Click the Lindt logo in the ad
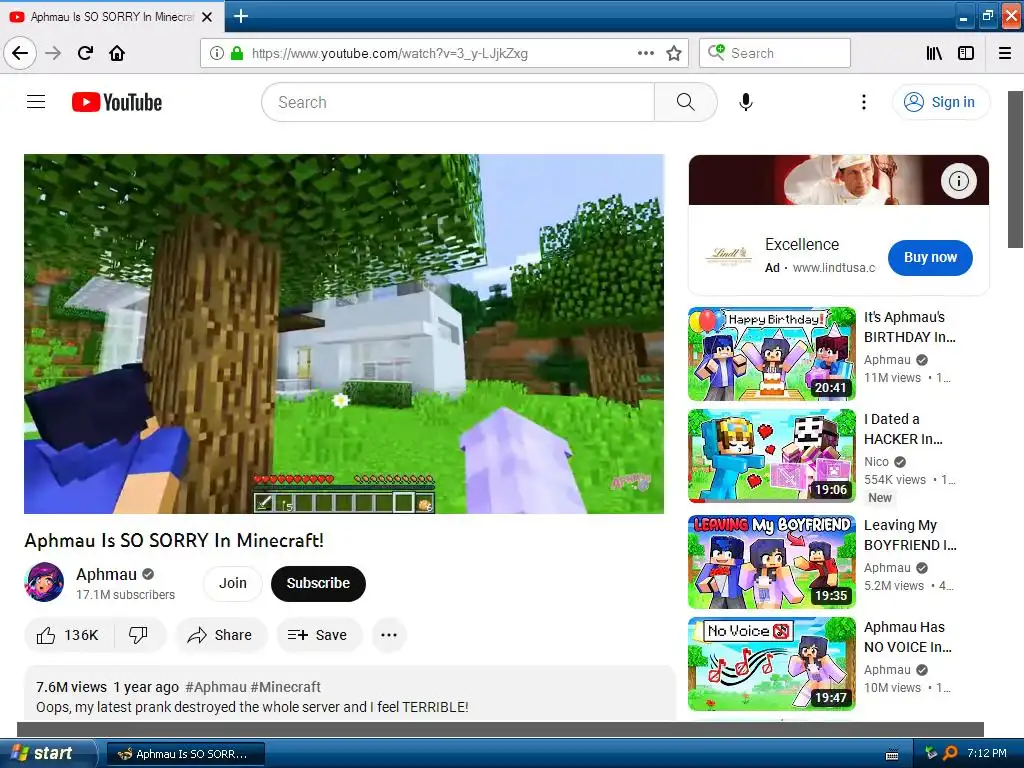Image resolution: width=1024 pixels, height=768 pixels. (x=729, y=255)
